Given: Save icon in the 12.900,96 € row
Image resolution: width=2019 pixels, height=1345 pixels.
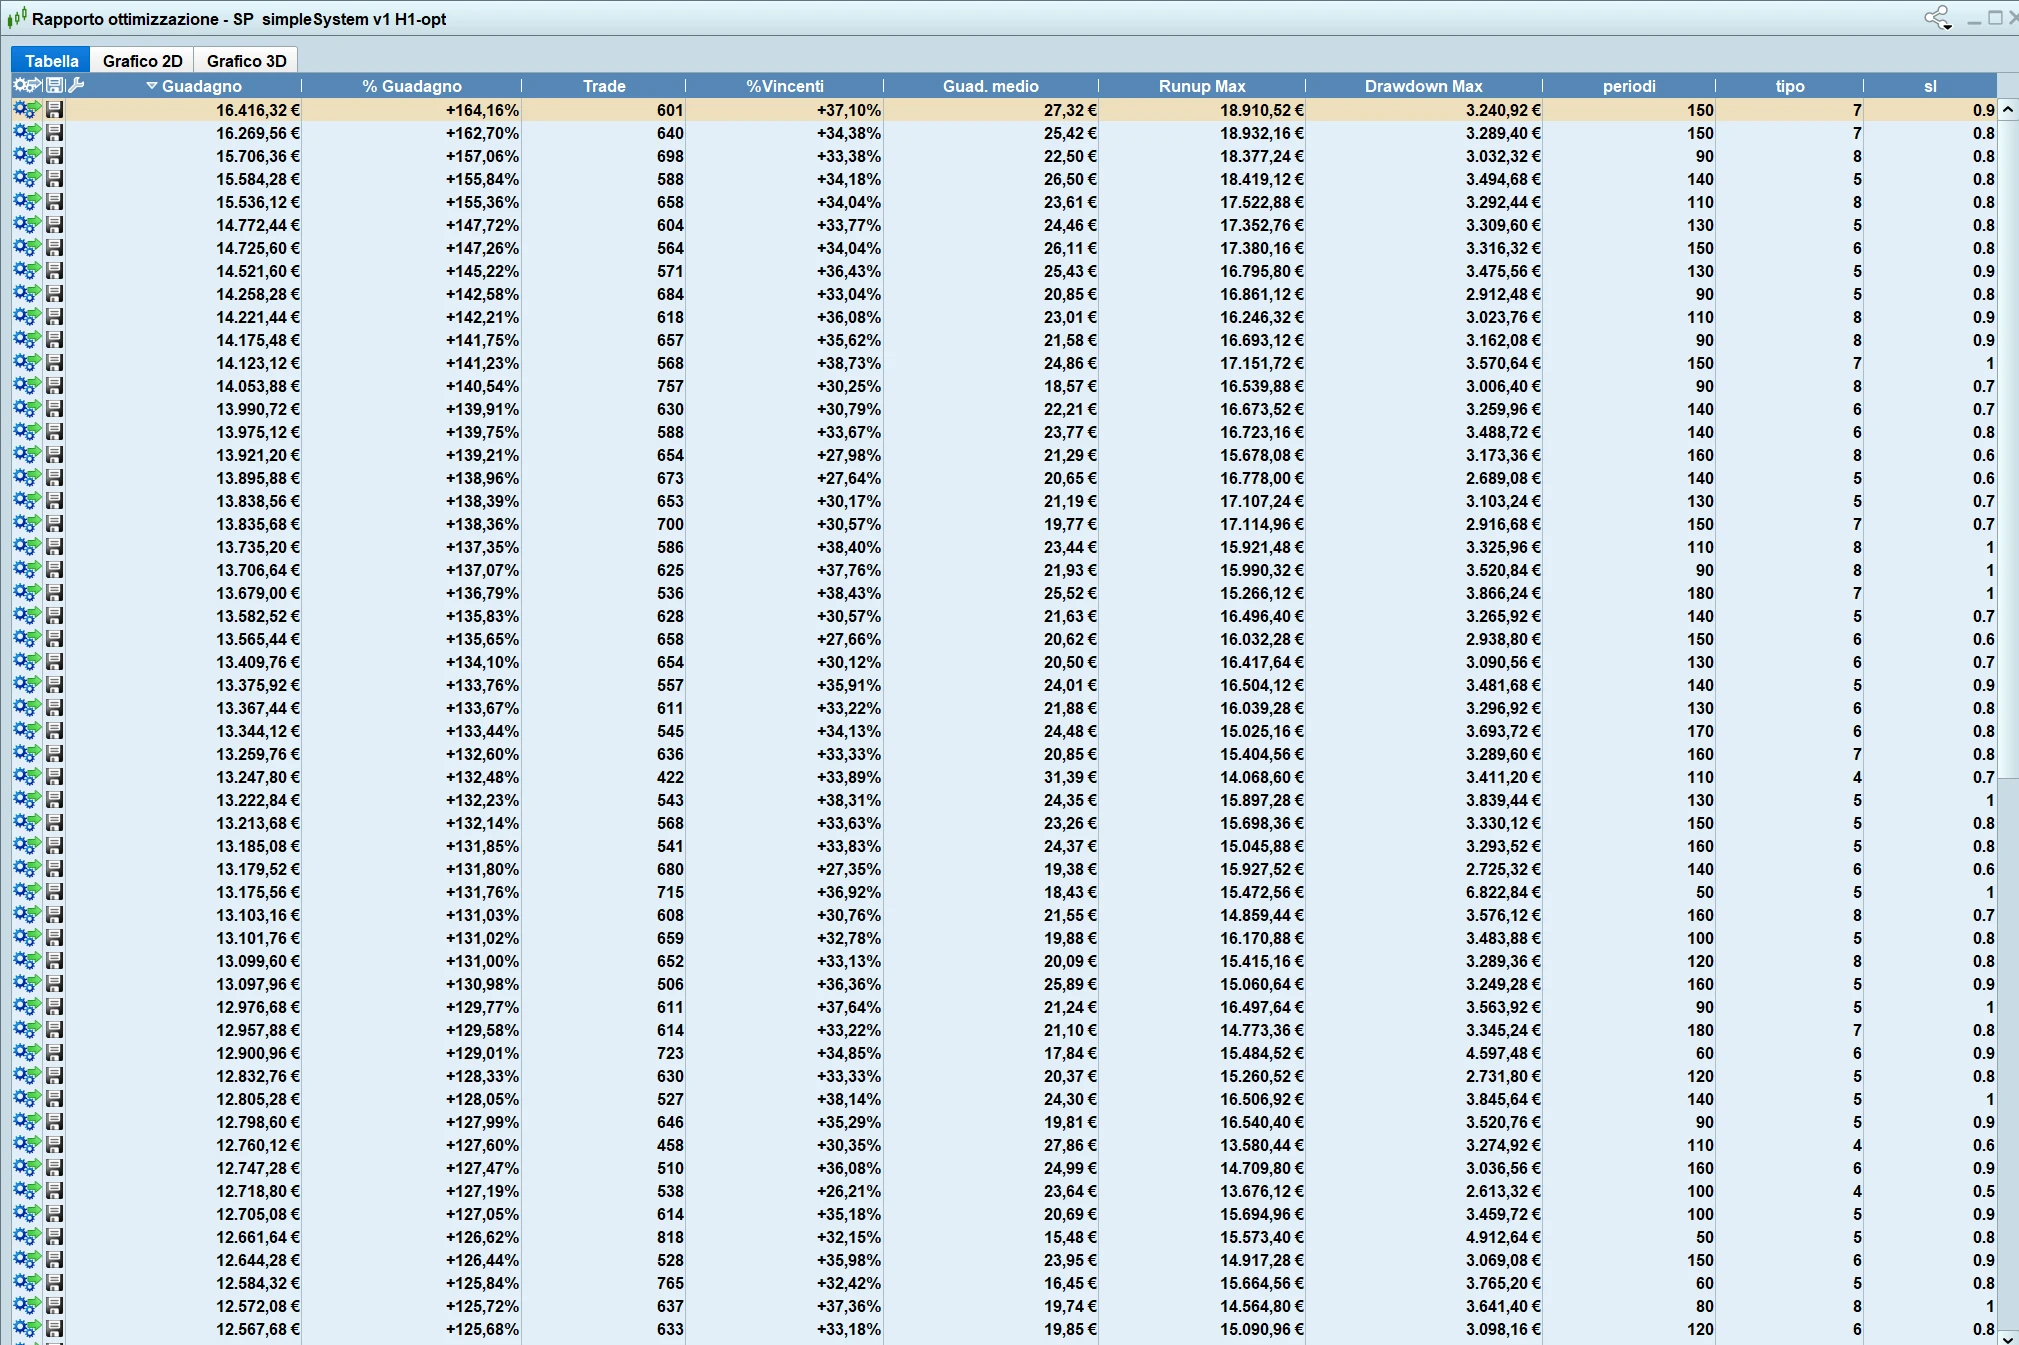Looking at the screenshot, I should 55,1053.
